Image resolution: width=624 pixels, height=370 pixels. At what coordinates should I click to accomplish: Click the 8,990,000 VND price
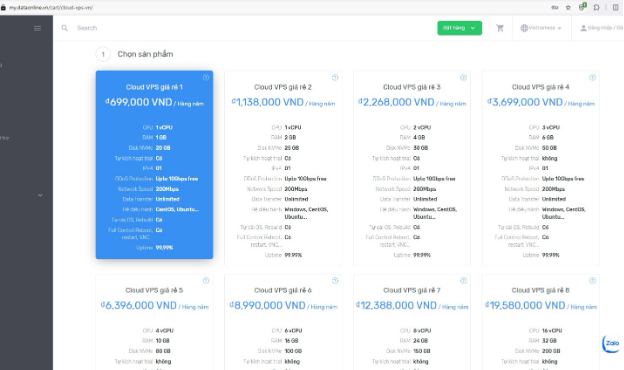pyautogui.click(x=267, y=306)
